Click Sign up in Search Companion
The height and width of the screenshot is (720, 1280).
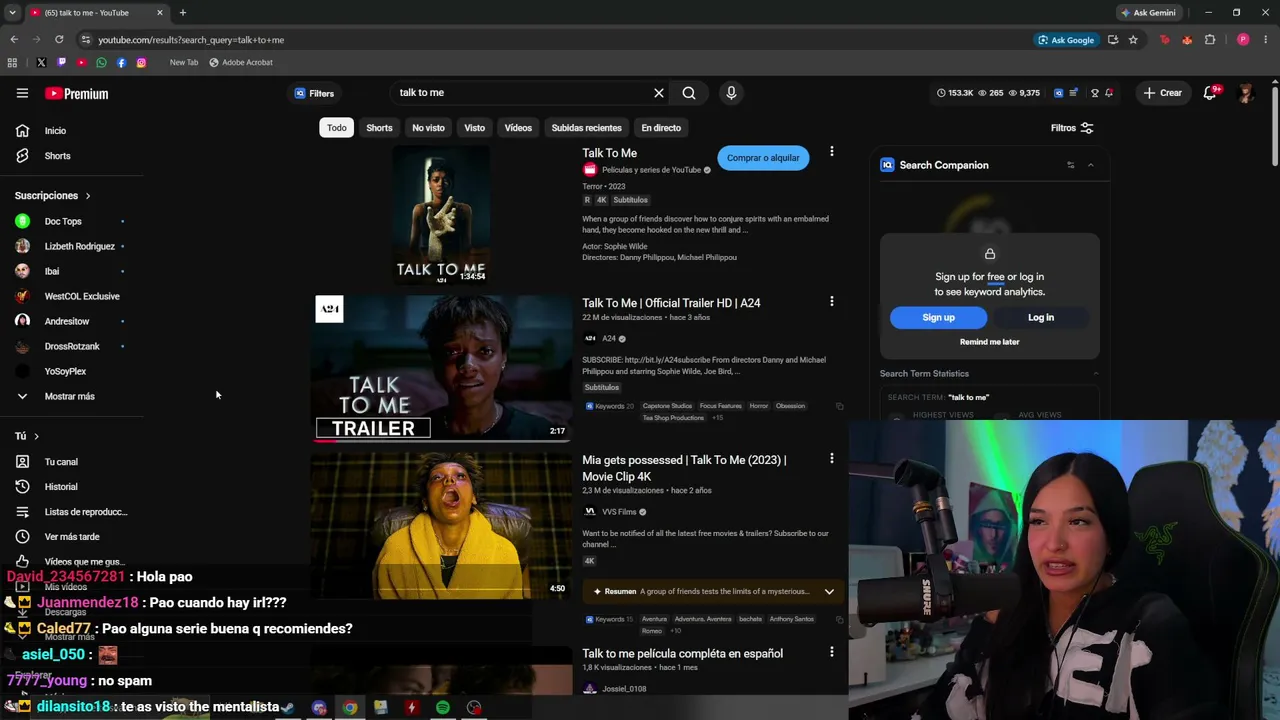click(938, 317)
